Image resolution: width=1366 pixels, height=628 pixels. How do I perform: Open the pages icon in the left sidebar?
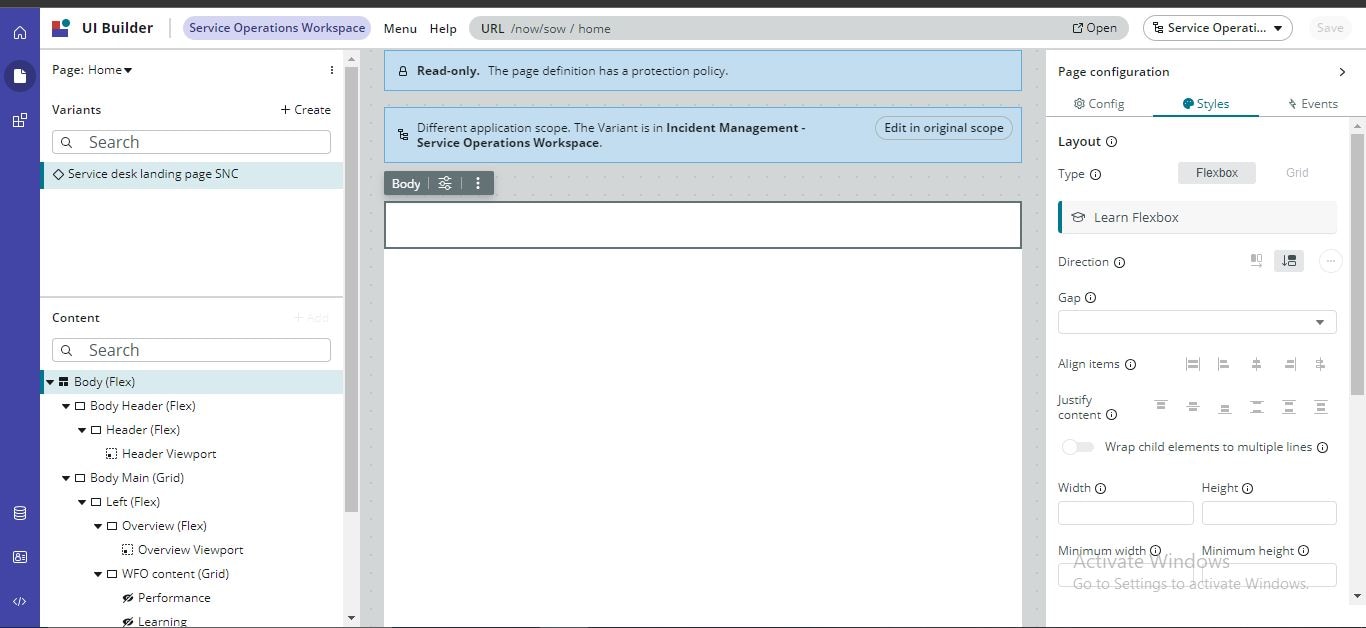point(20,76)
